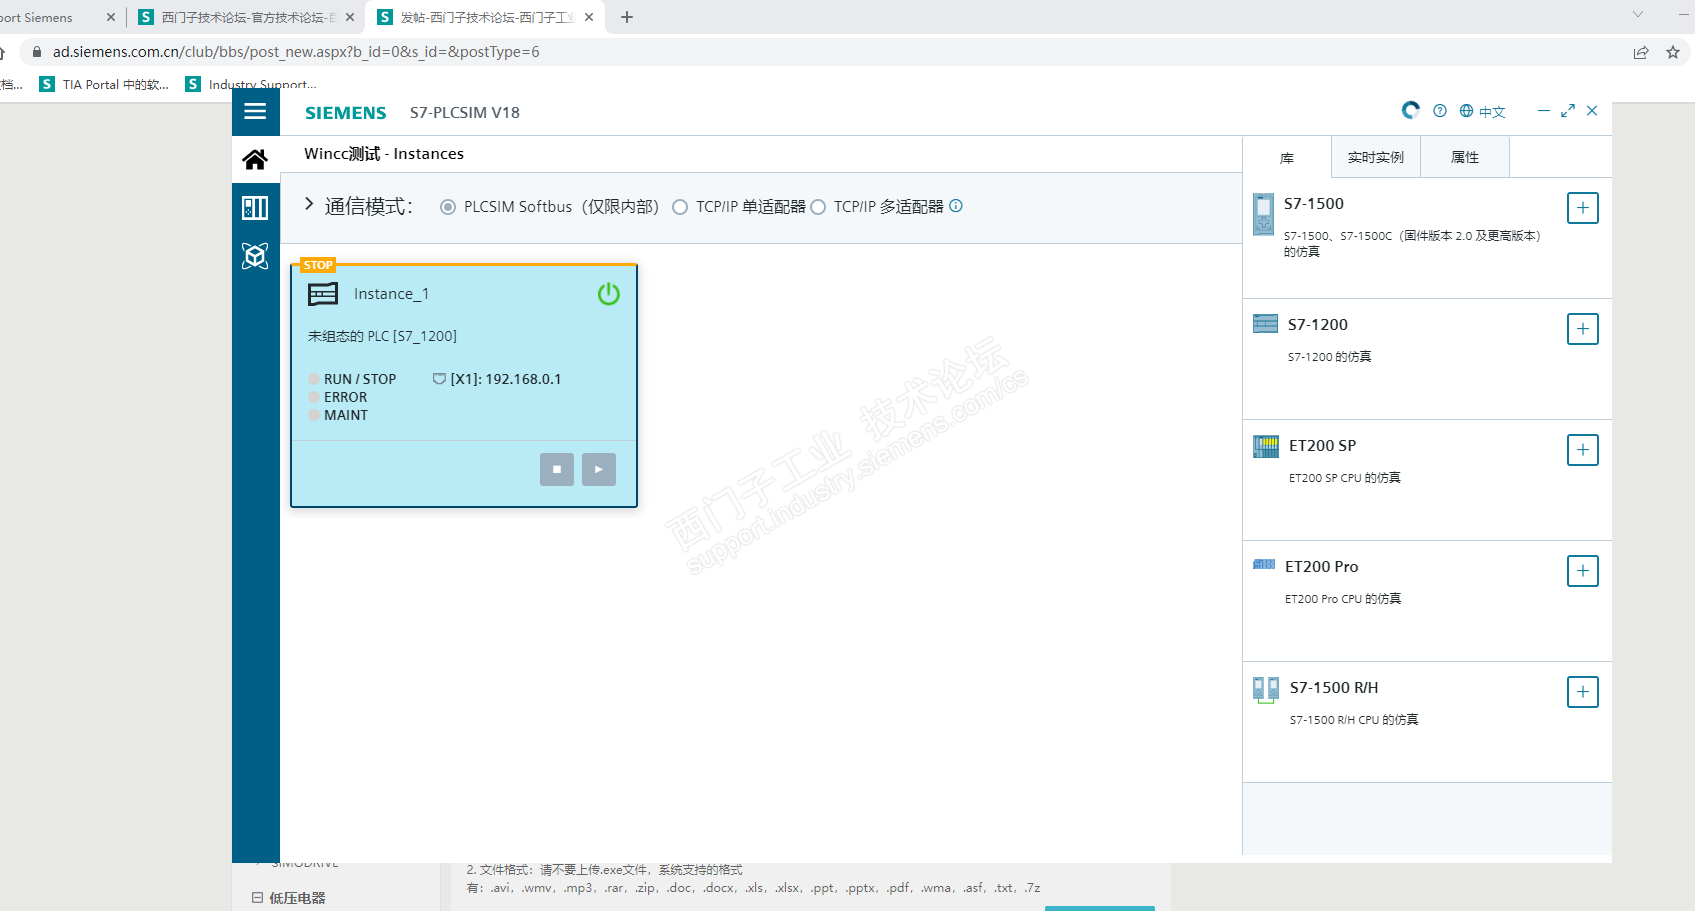1695x911 pixels.
Task: Go to the PLCSIM home view
Action: pos(255,159)
